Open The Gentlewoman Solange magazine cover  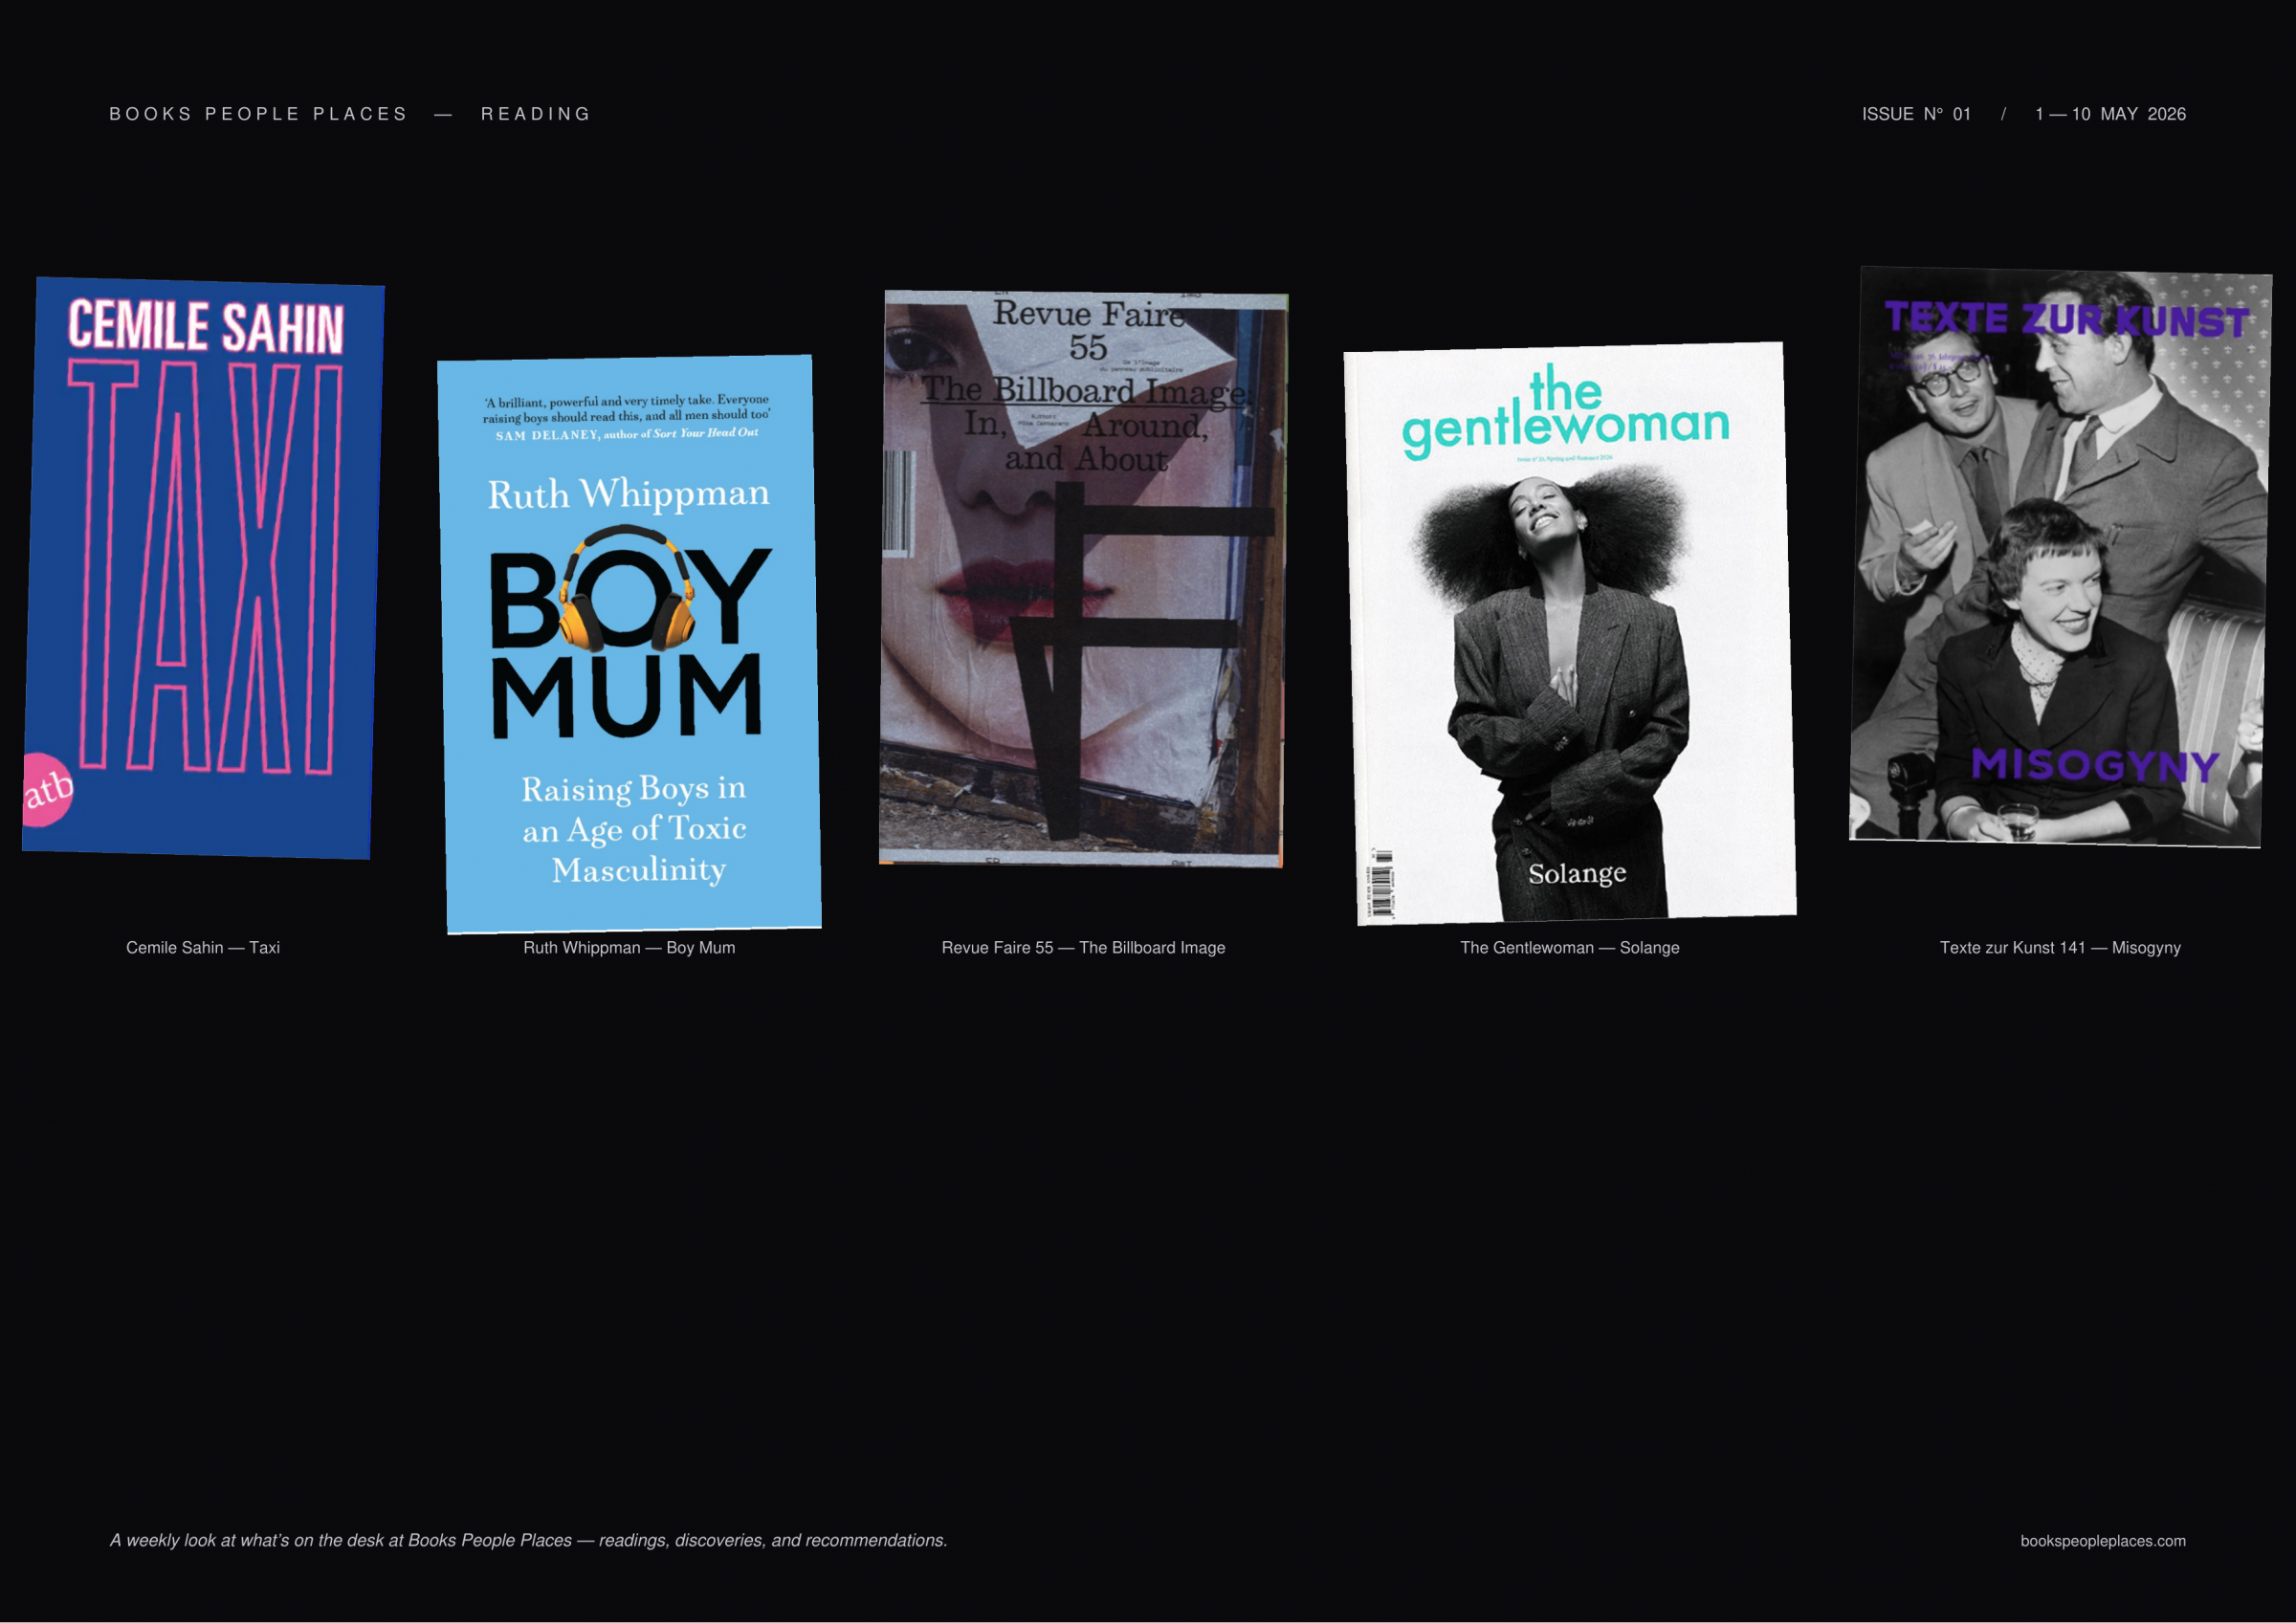(1570, 634)
